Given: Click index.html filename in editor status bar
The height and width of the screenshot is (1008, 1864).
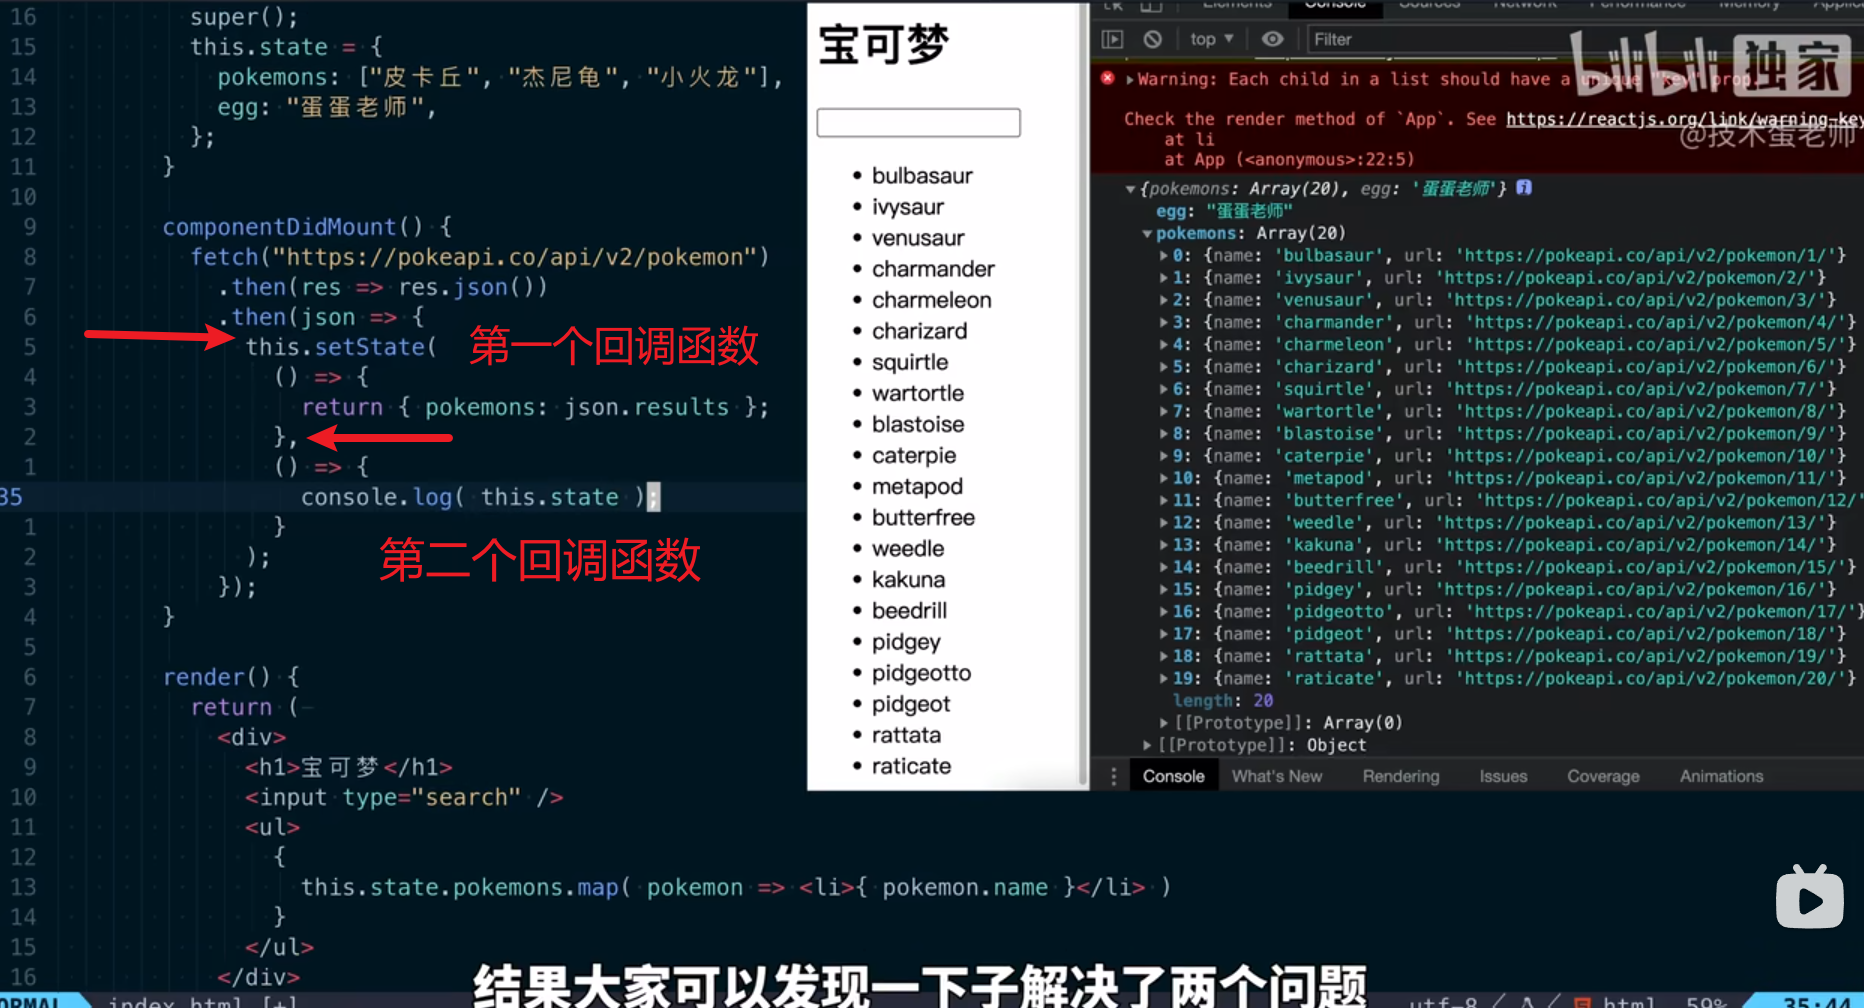Looking at the screenshot, I should pos(174,1002).
